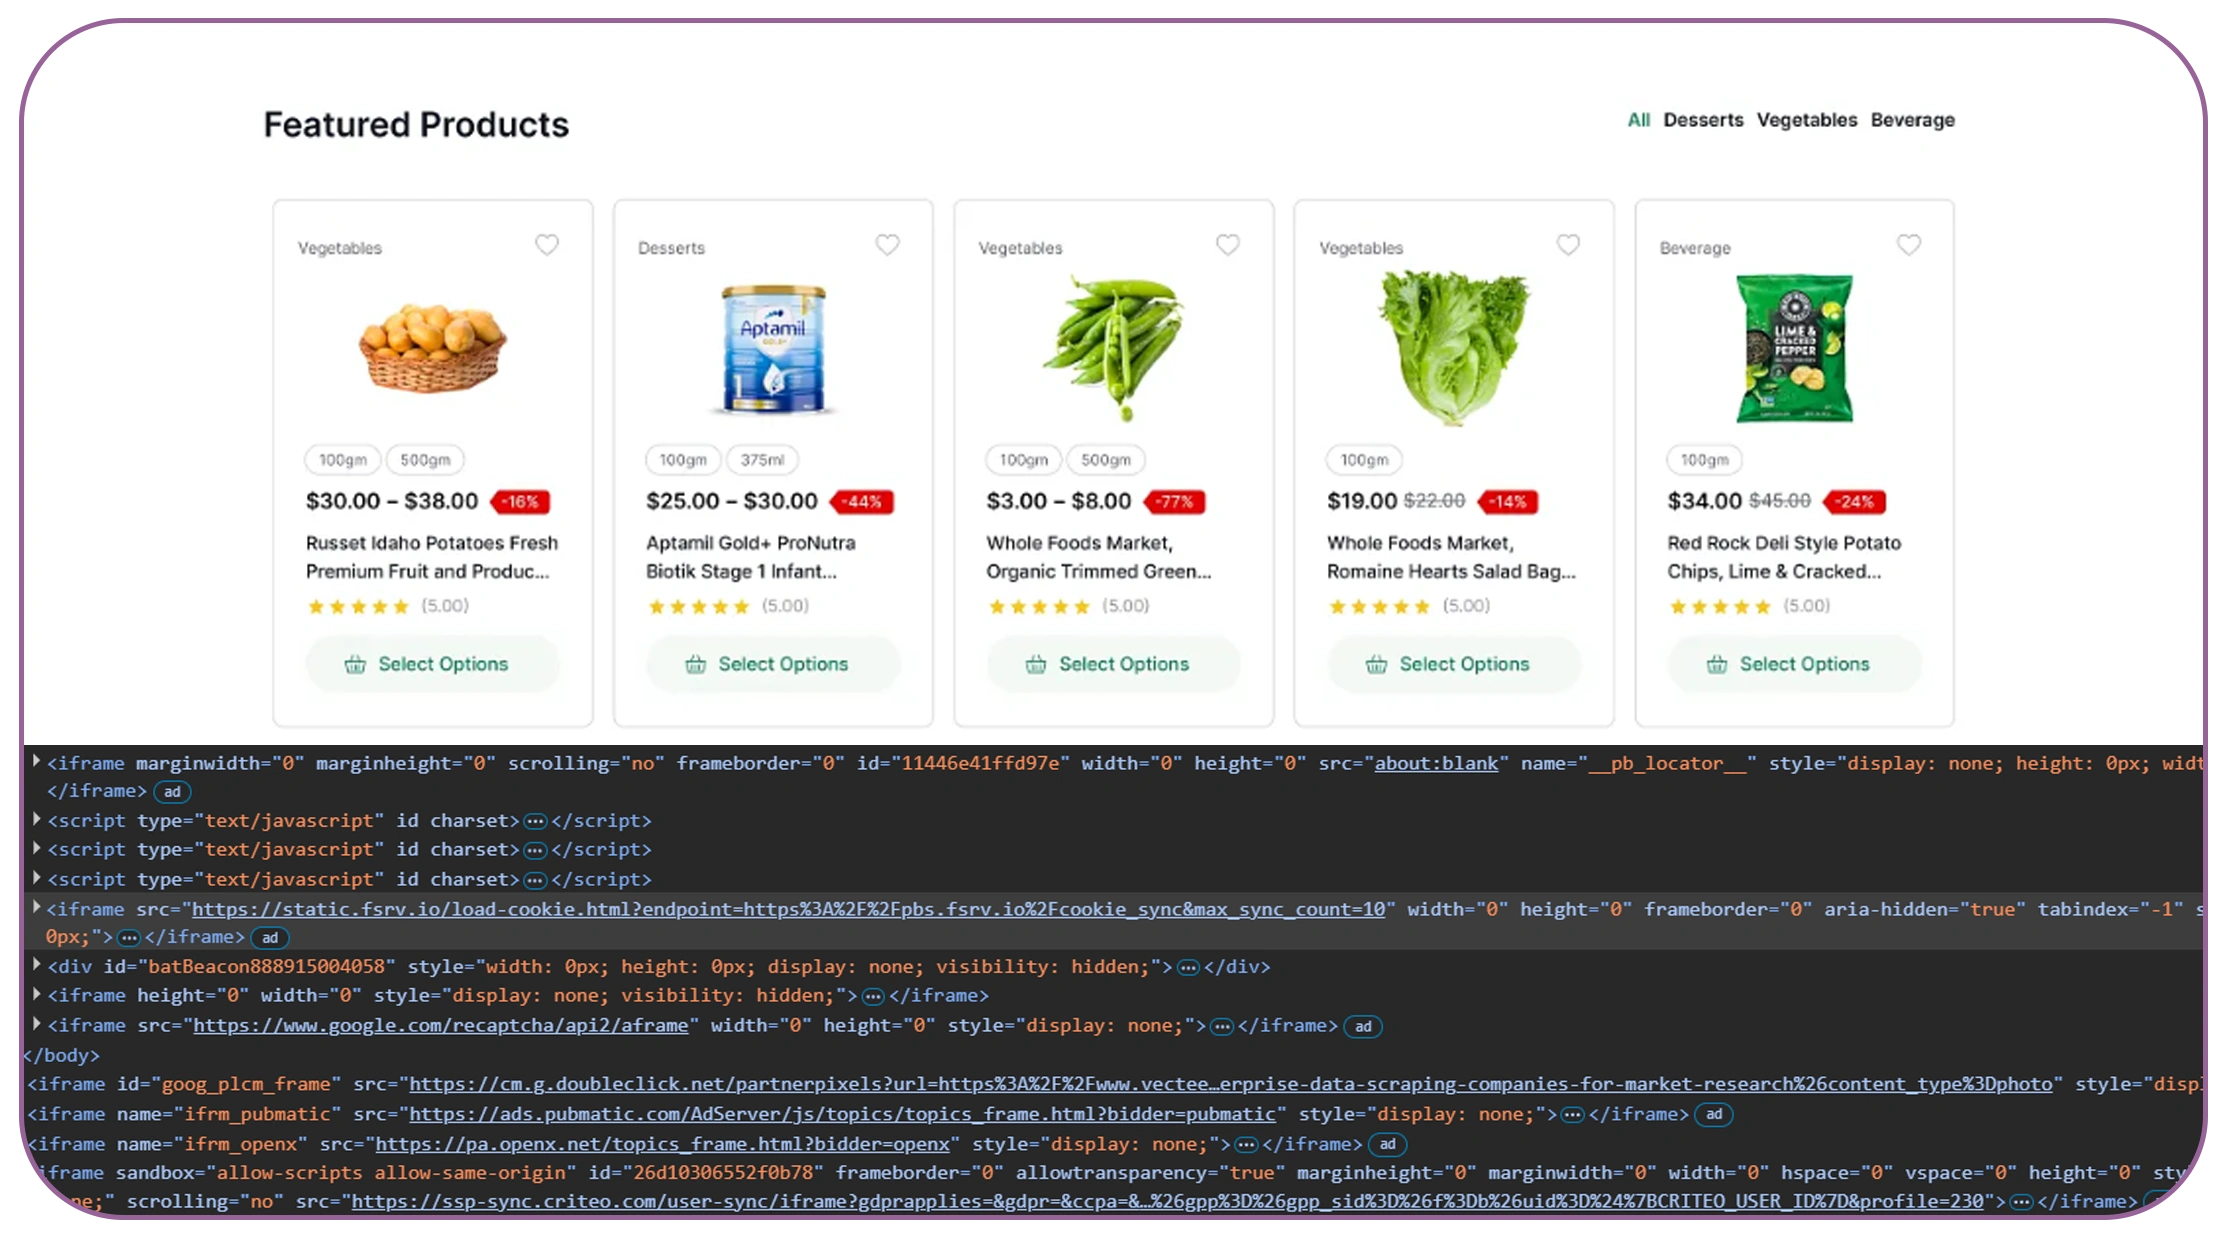
Task: Click ellipsis in batBeacon div node
Action: (1189, 968)
